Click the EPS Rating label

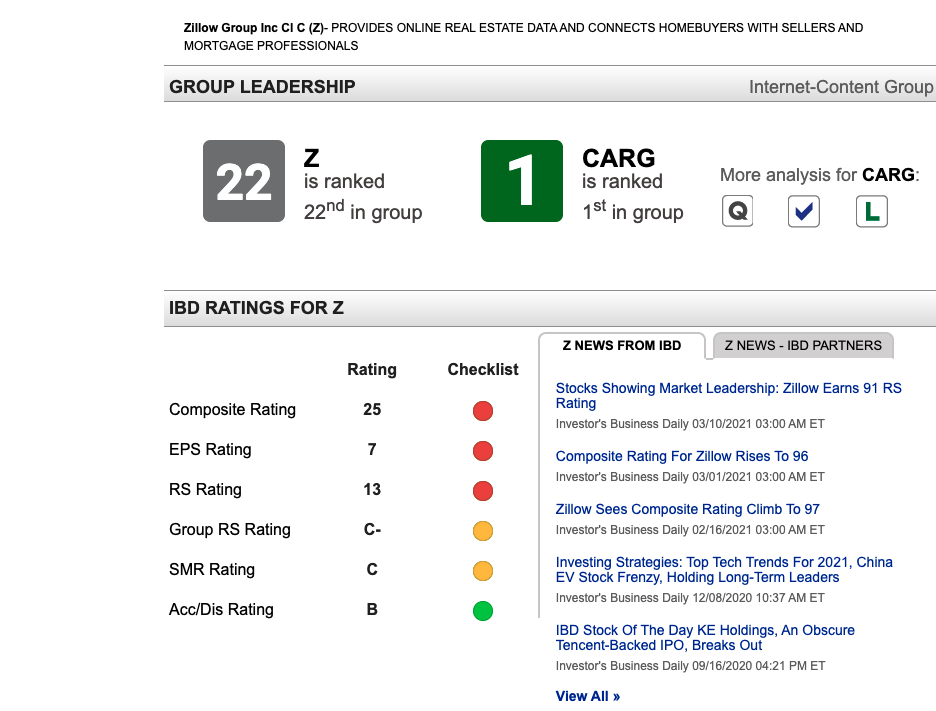[x=210, y=450]
